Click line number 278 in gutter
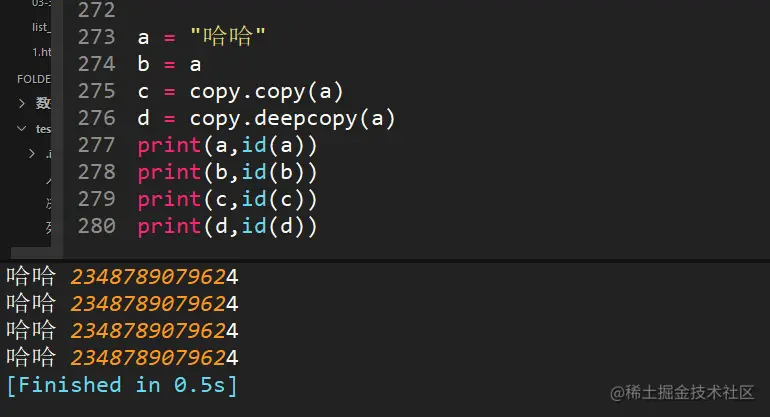 [x=97, y=172]
